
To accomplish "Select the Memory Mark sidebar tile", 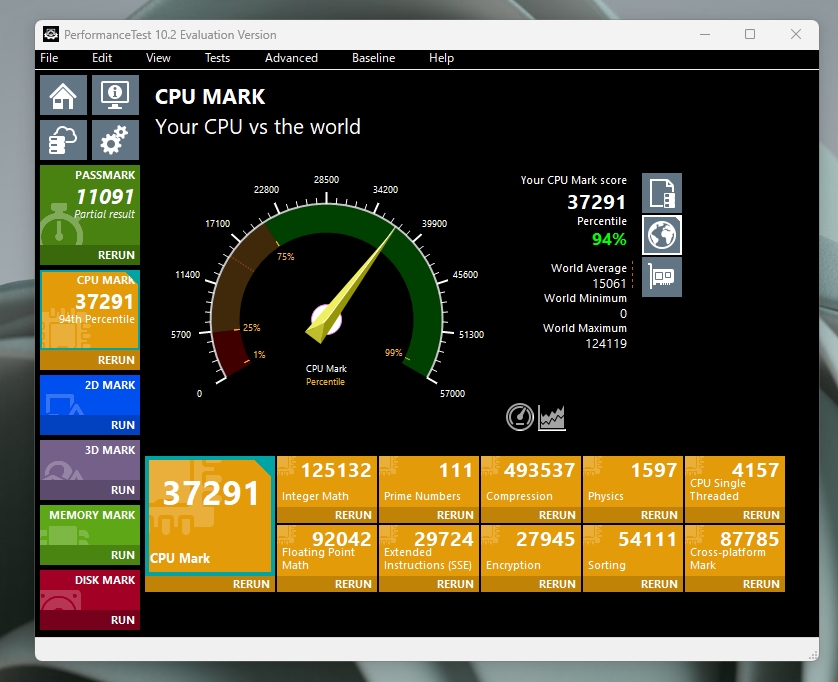I will click(90, 525).
